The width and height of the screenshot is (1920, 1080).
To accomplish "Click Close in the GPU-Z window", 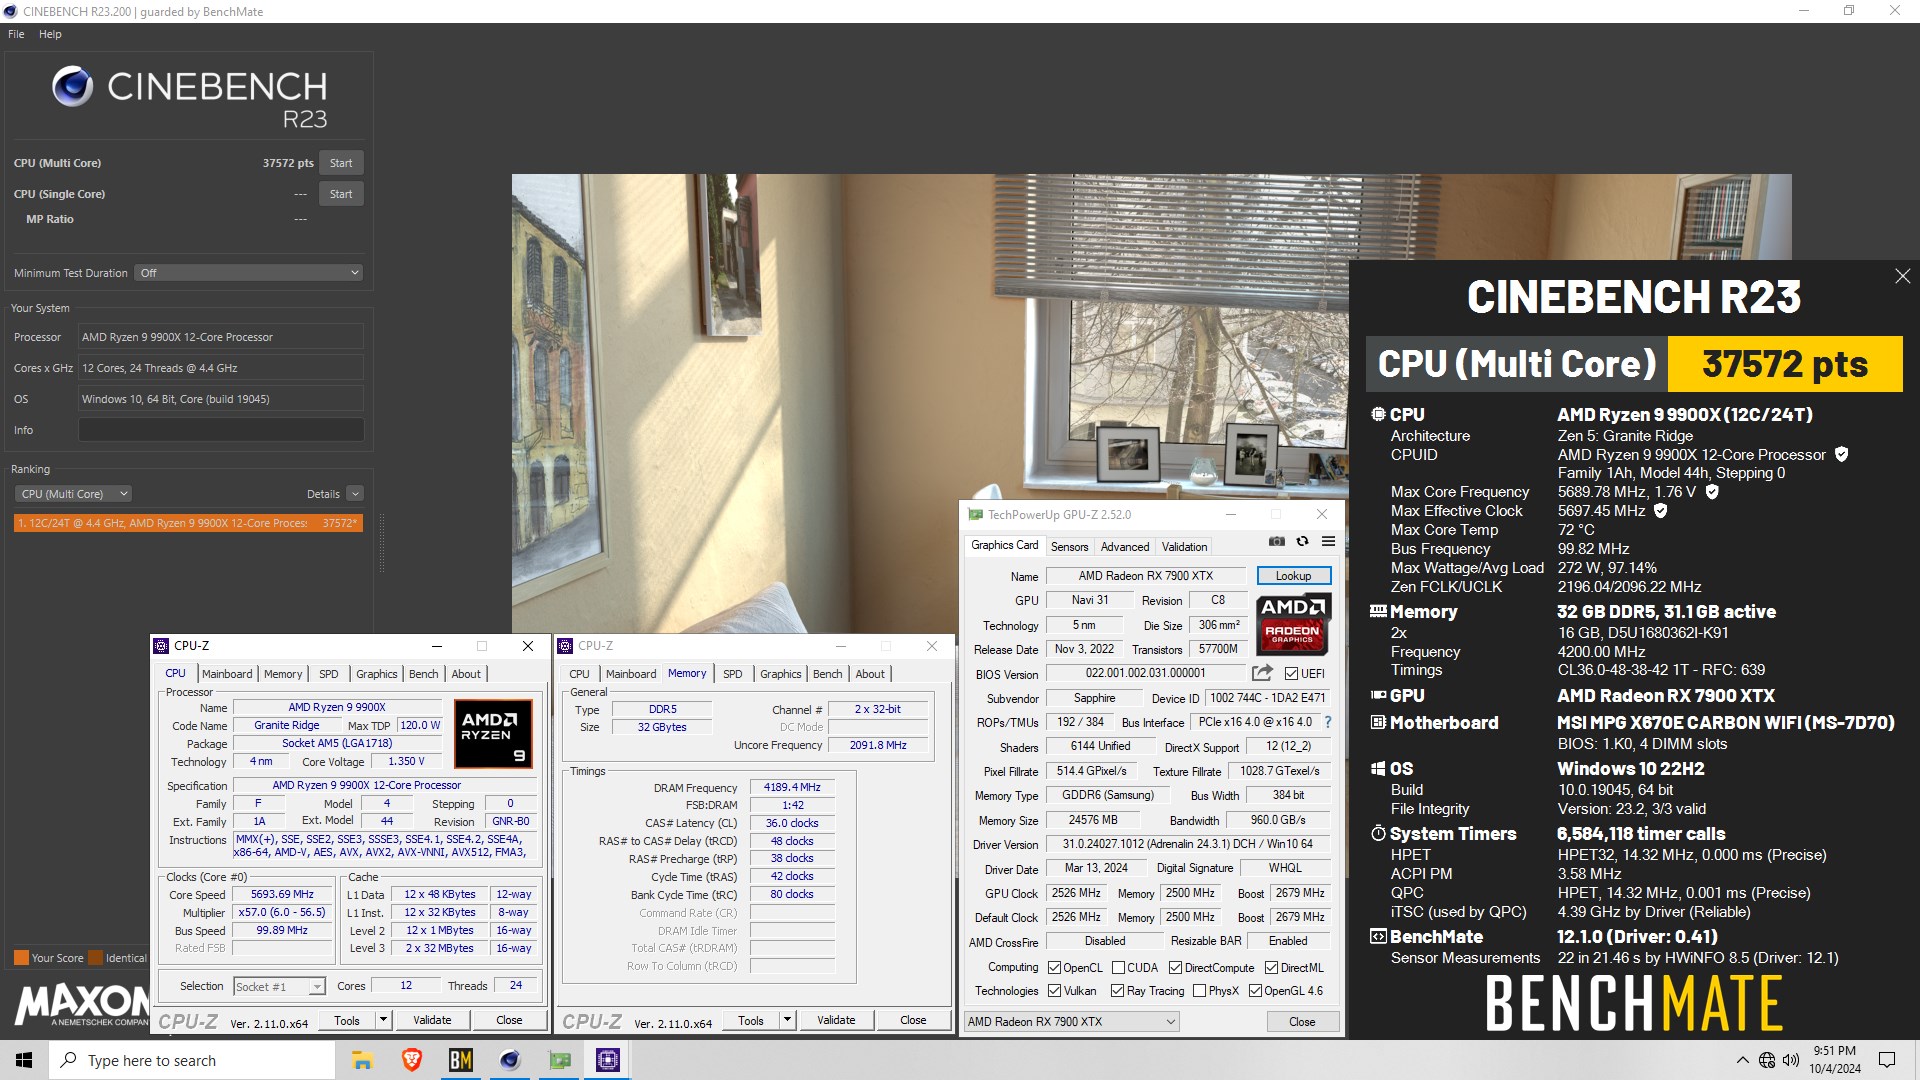I will pyautogui.click(x=1301, y=1021).
